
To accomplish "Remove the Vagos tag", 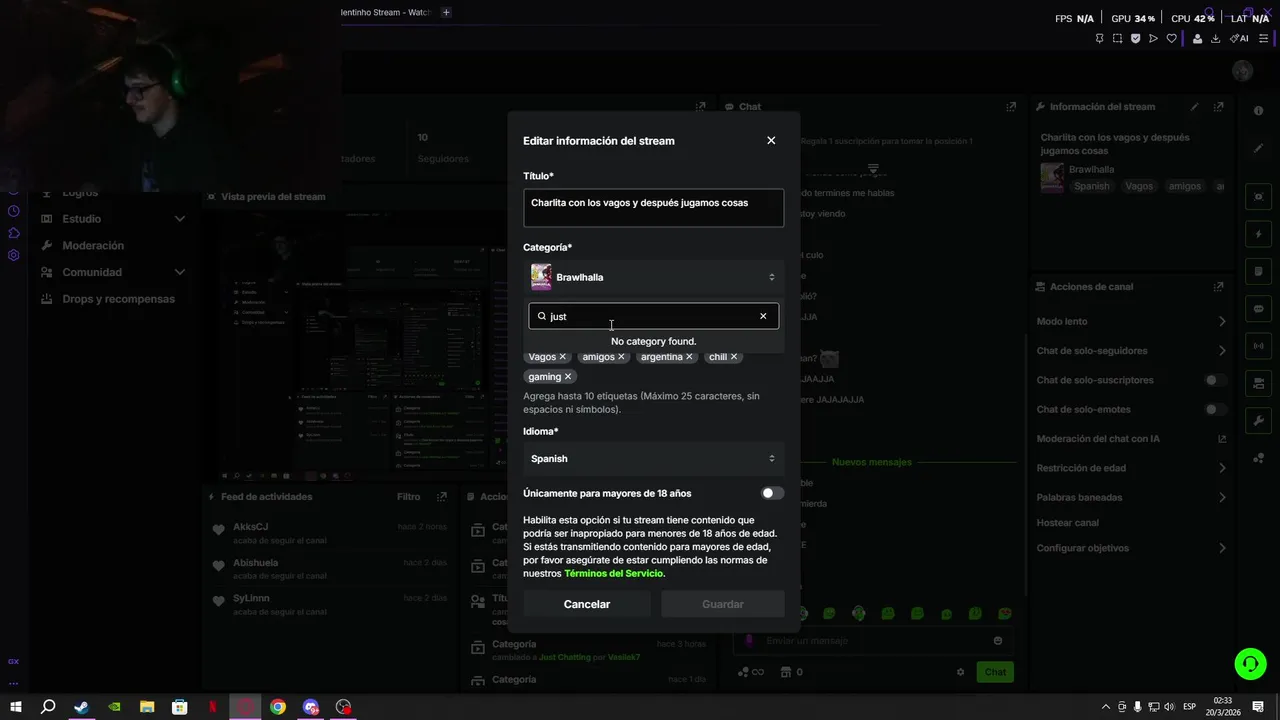I will [x=562, y=357].
